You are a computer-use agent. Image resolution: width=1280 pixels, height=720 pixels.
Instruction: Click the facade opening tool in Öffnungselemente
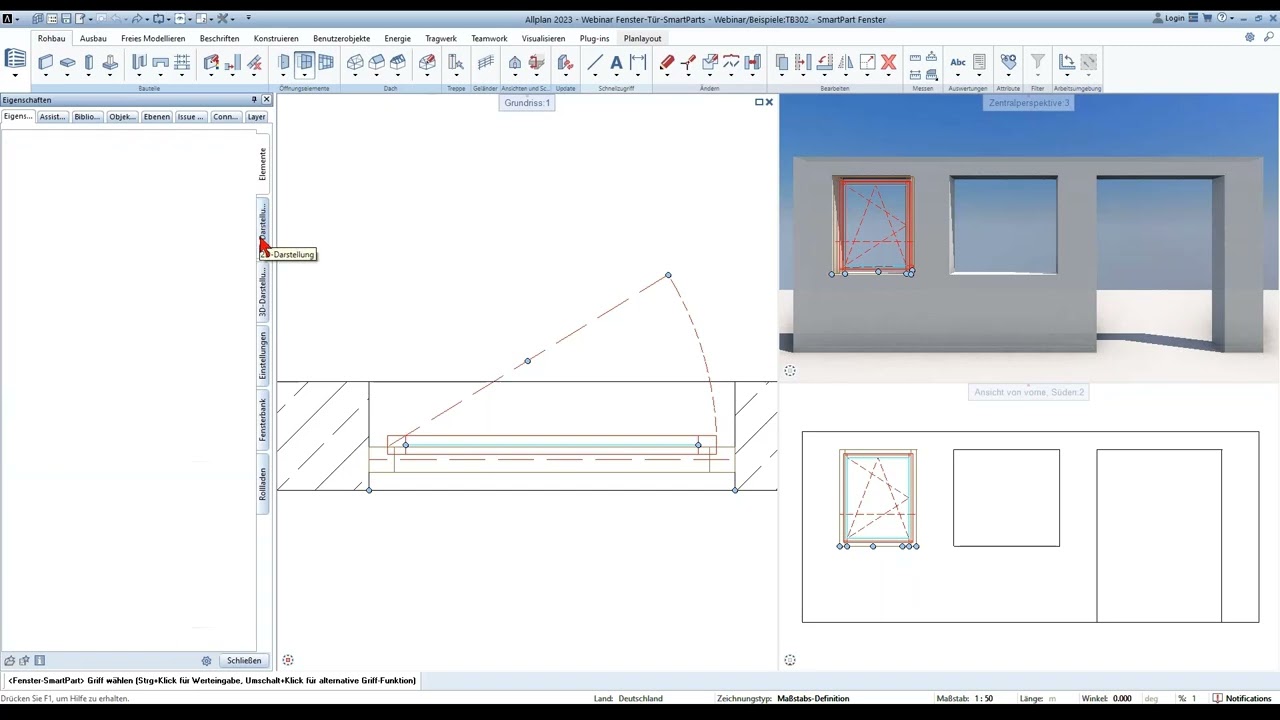pyautogui.click(x=326, y=62)
